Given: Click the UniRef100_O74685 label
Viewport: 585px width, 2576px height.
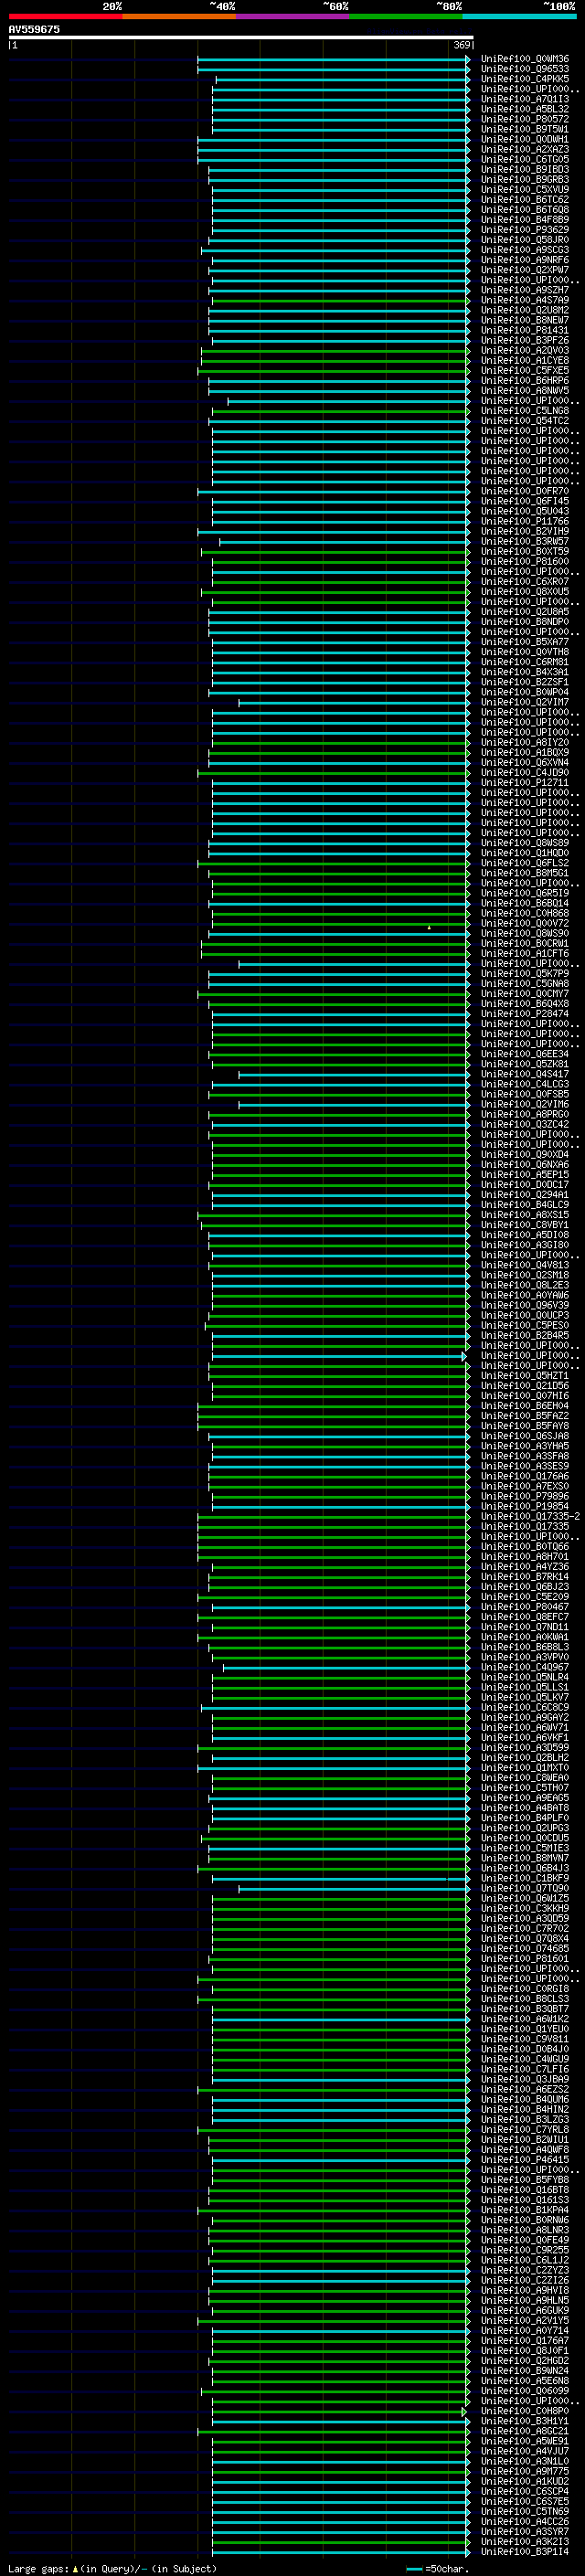Looking at the screenshot, I should 525,1948.
